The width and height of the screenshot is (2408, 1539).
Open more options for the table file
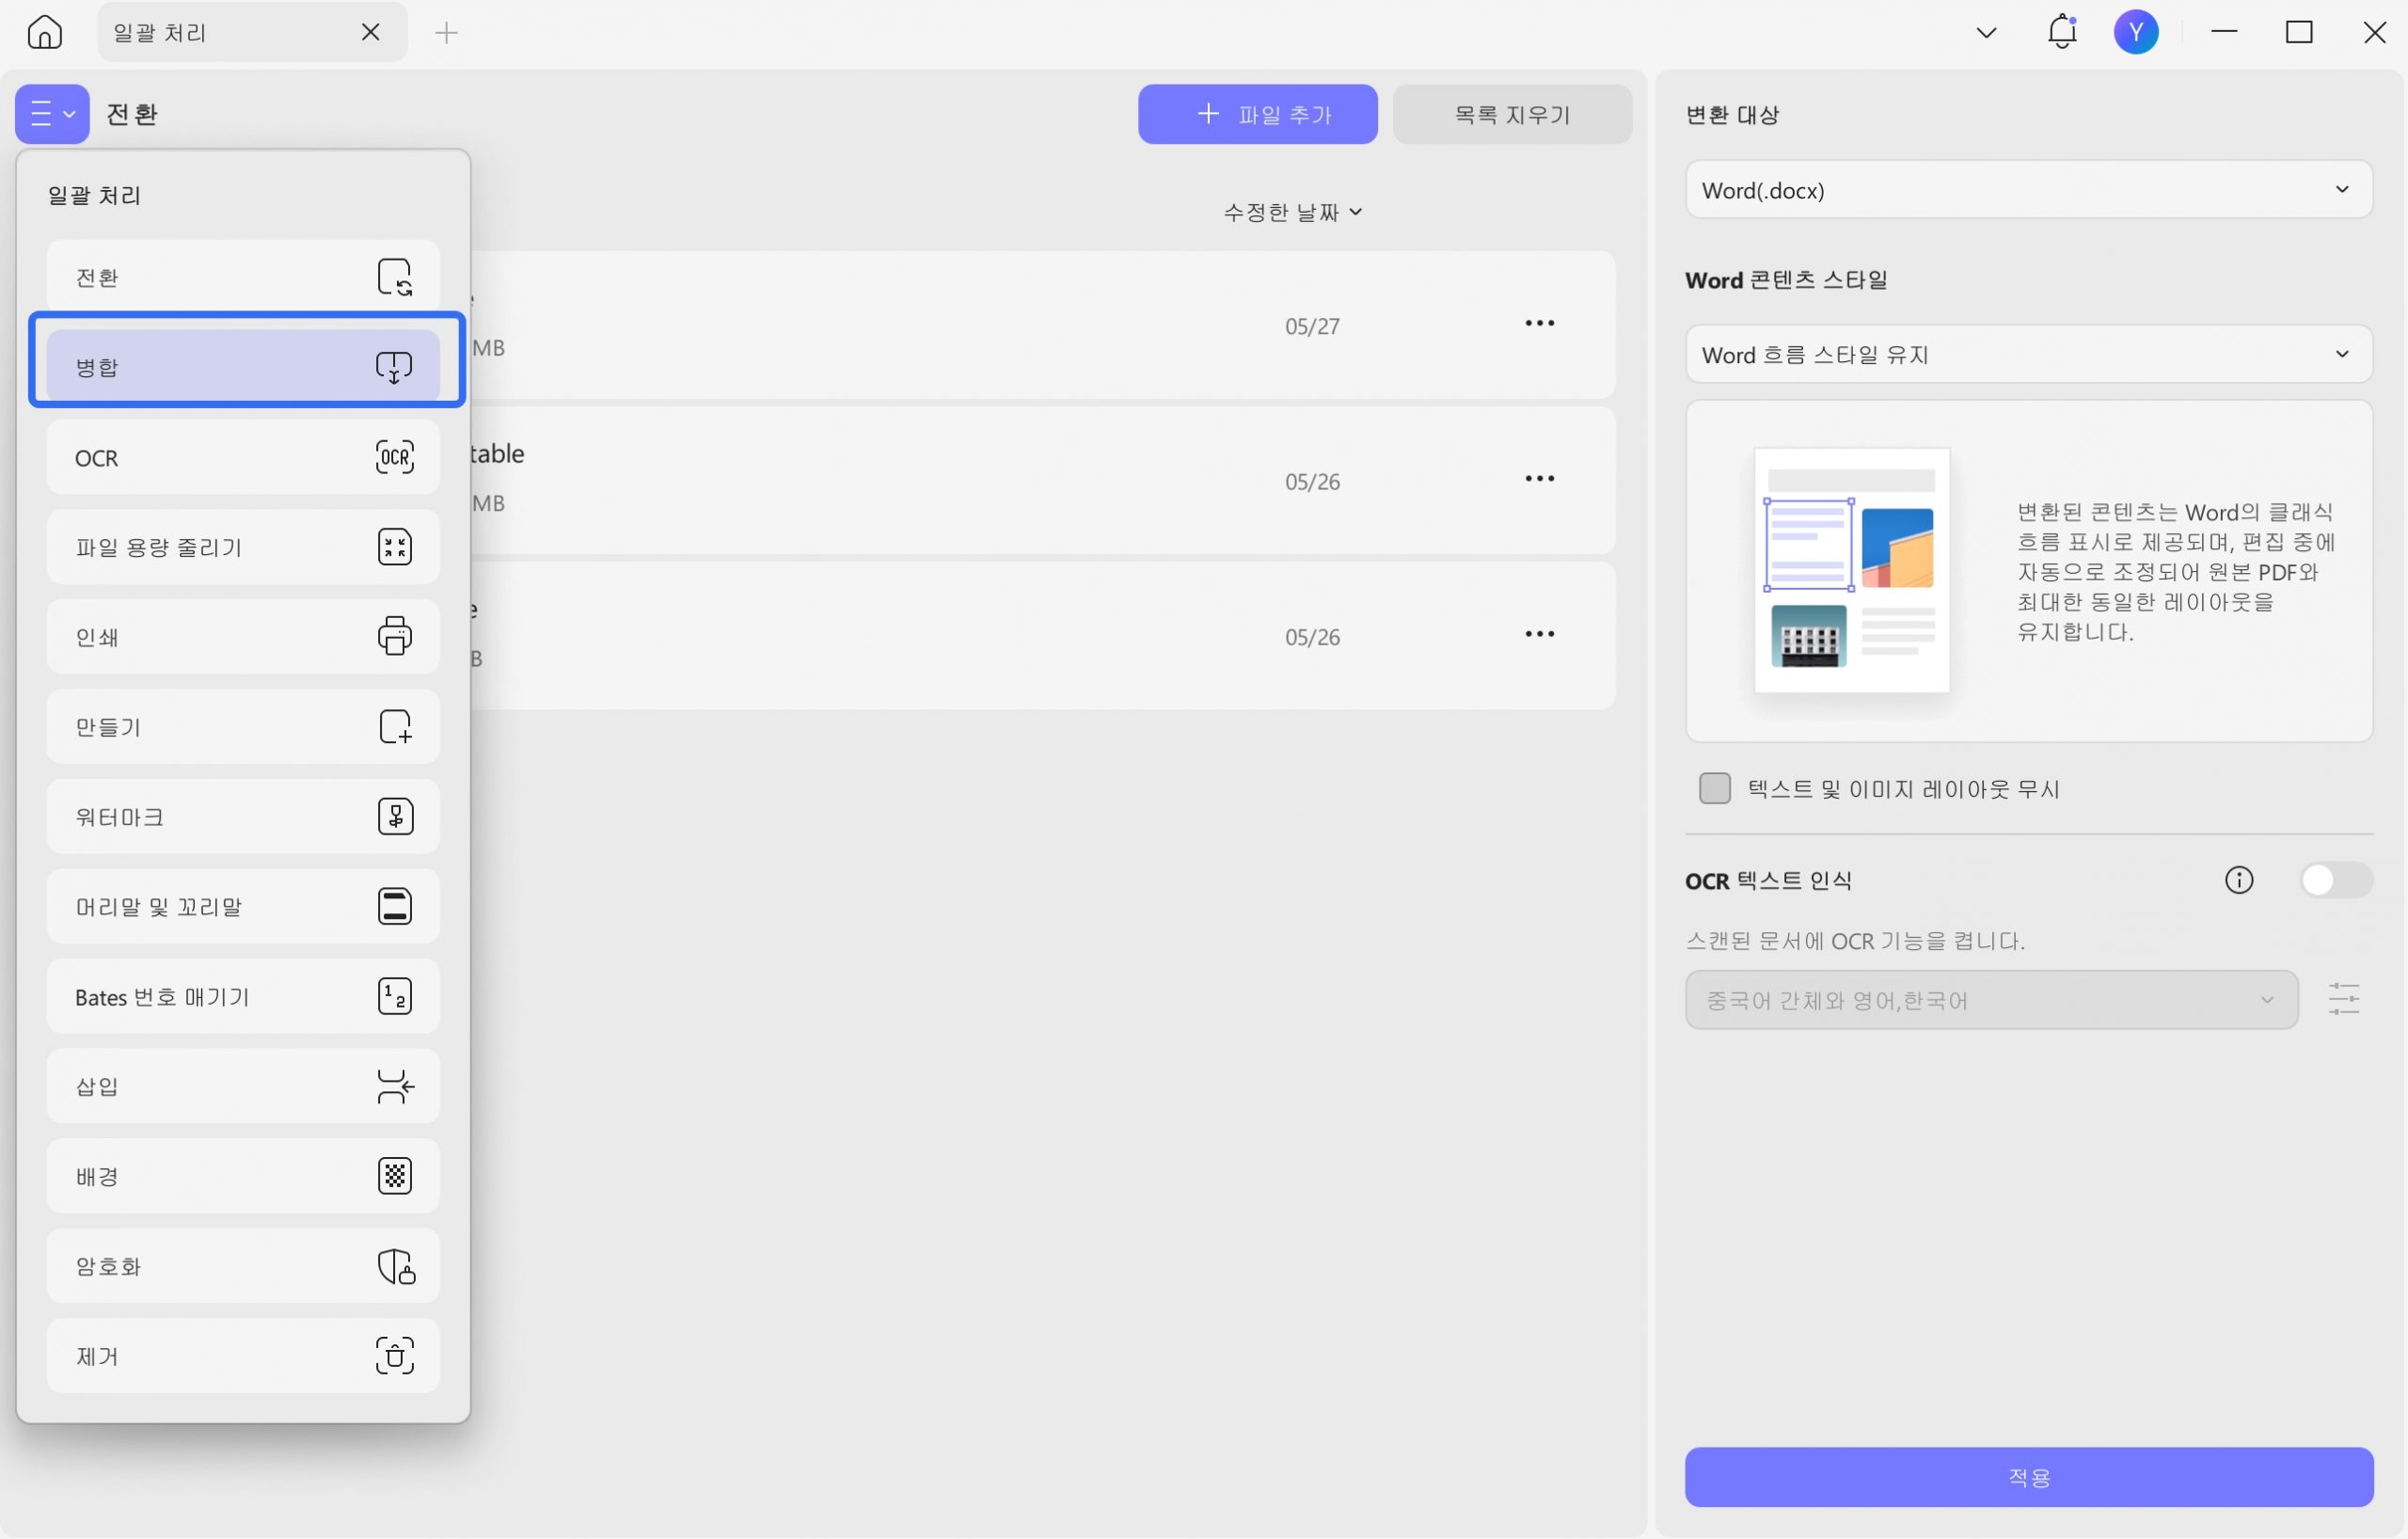1539,479
